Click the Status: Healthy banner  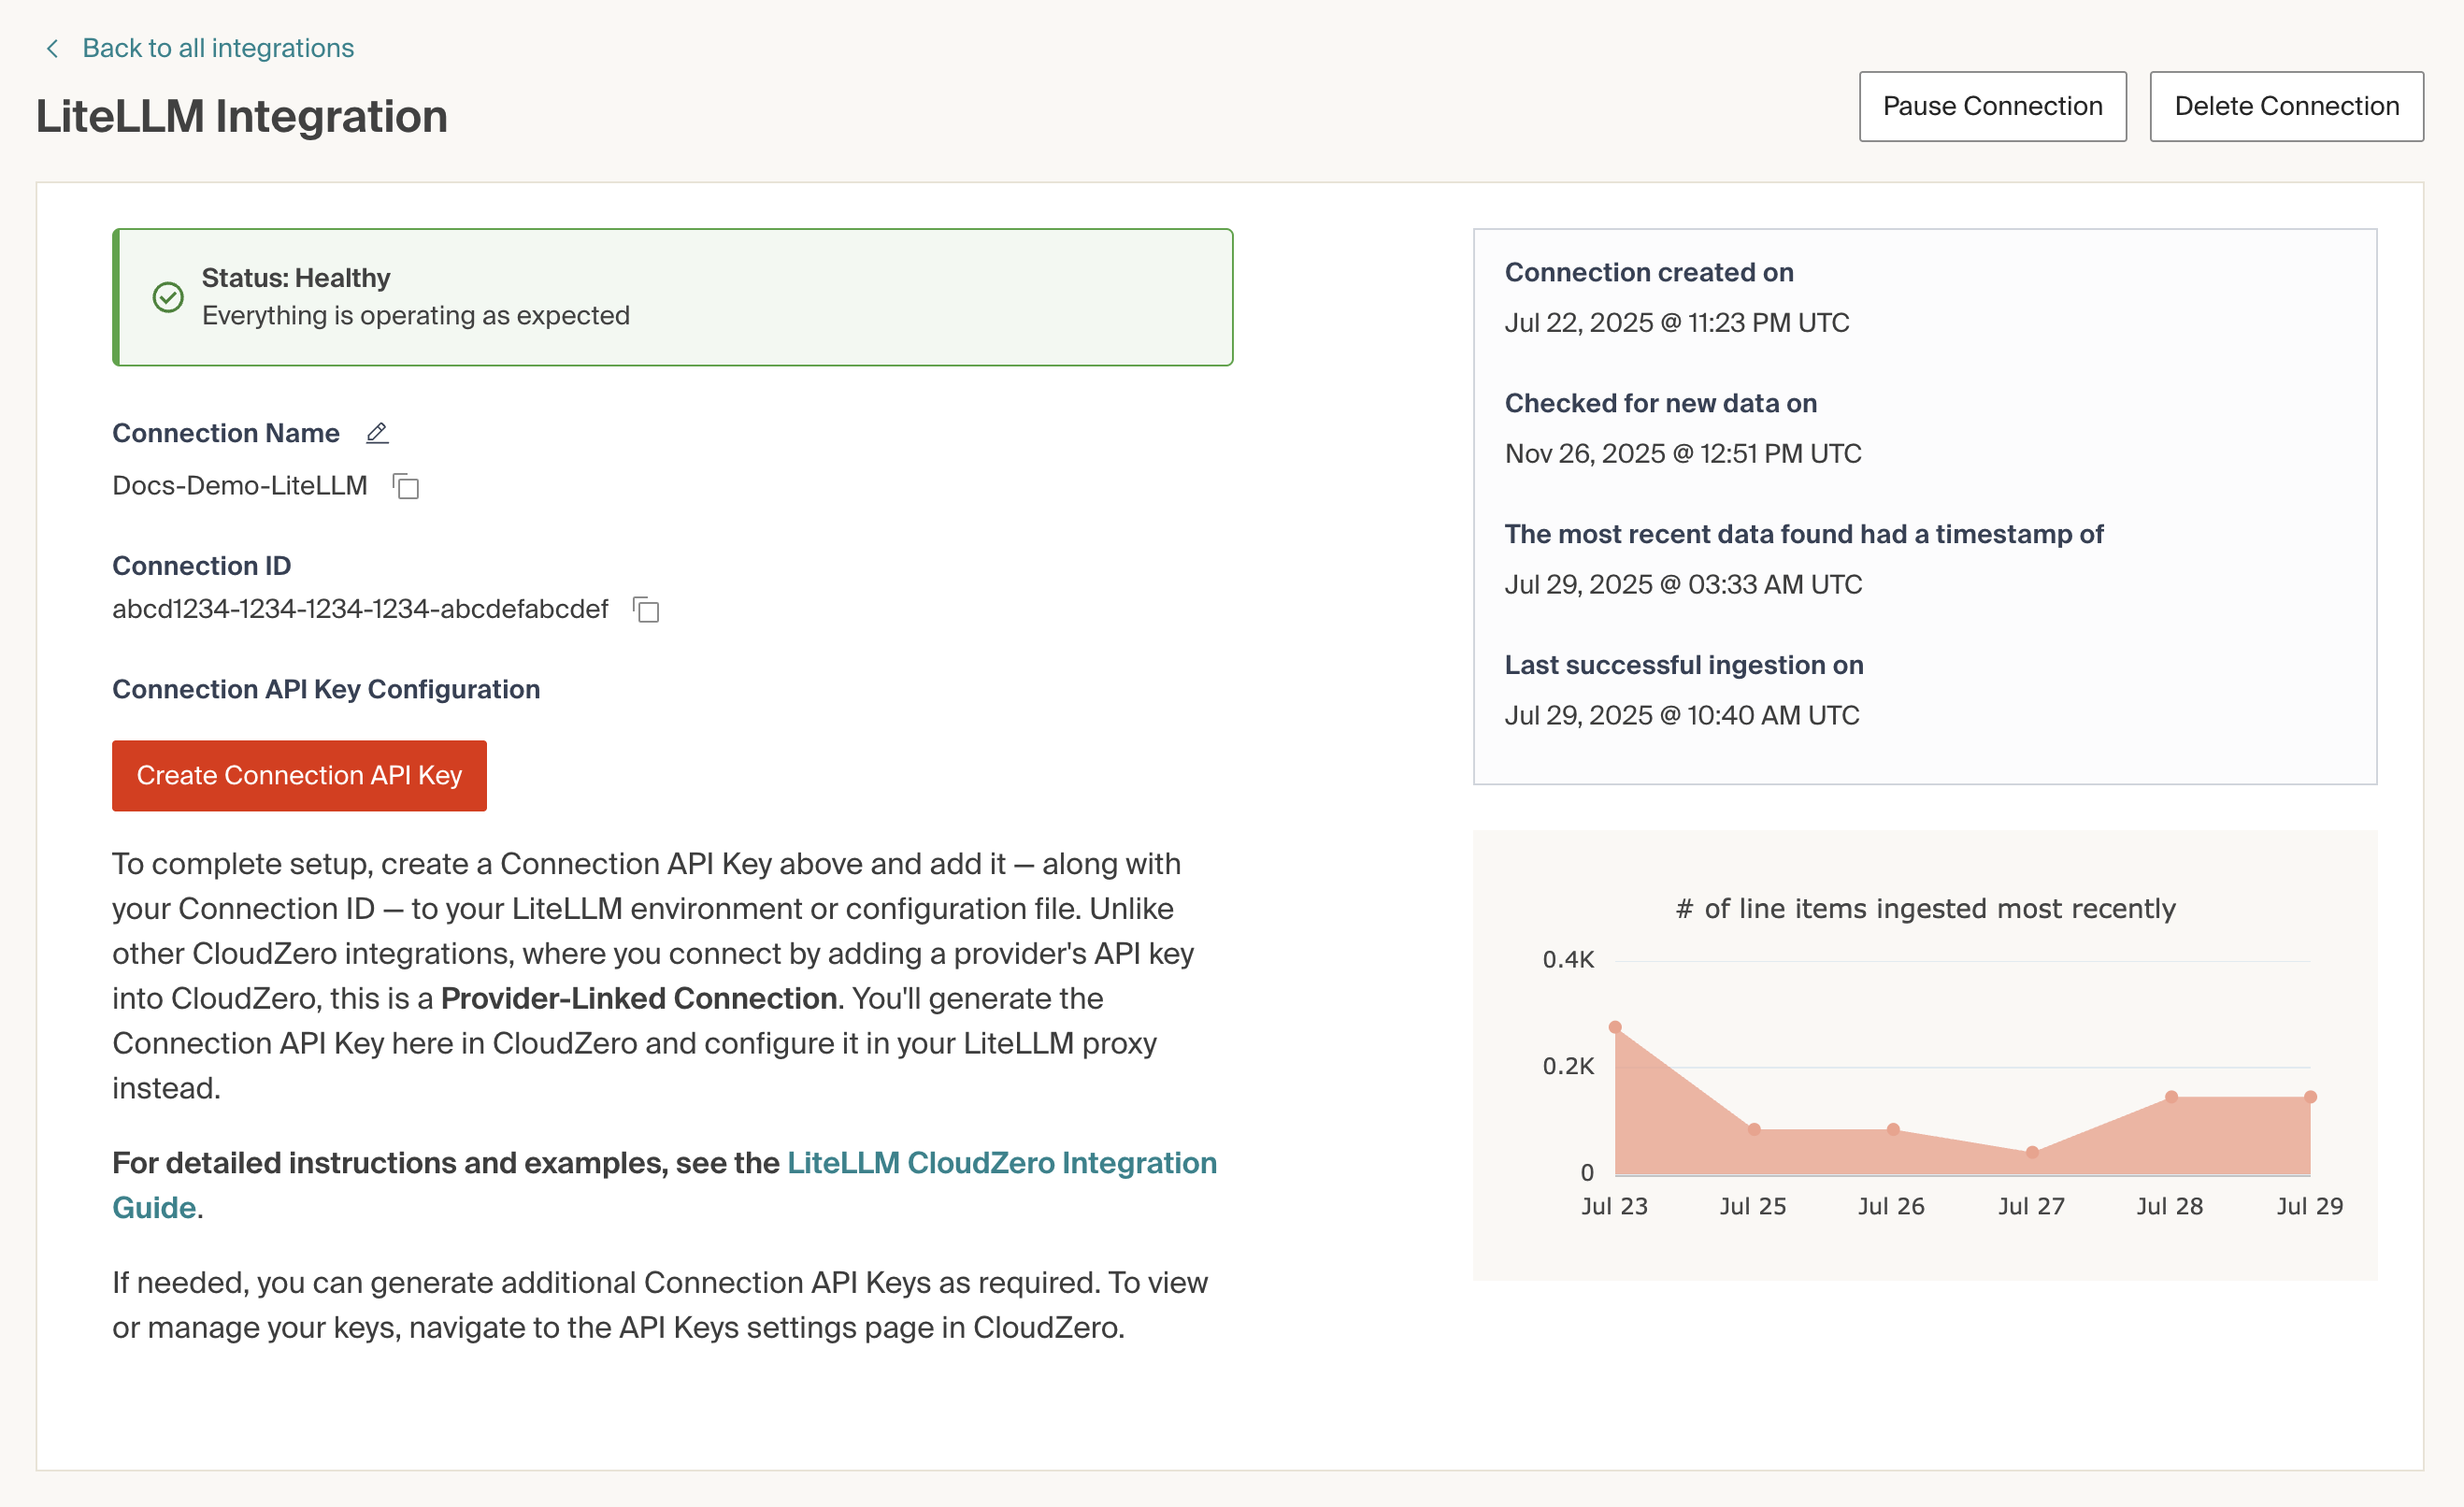(672, 297)
